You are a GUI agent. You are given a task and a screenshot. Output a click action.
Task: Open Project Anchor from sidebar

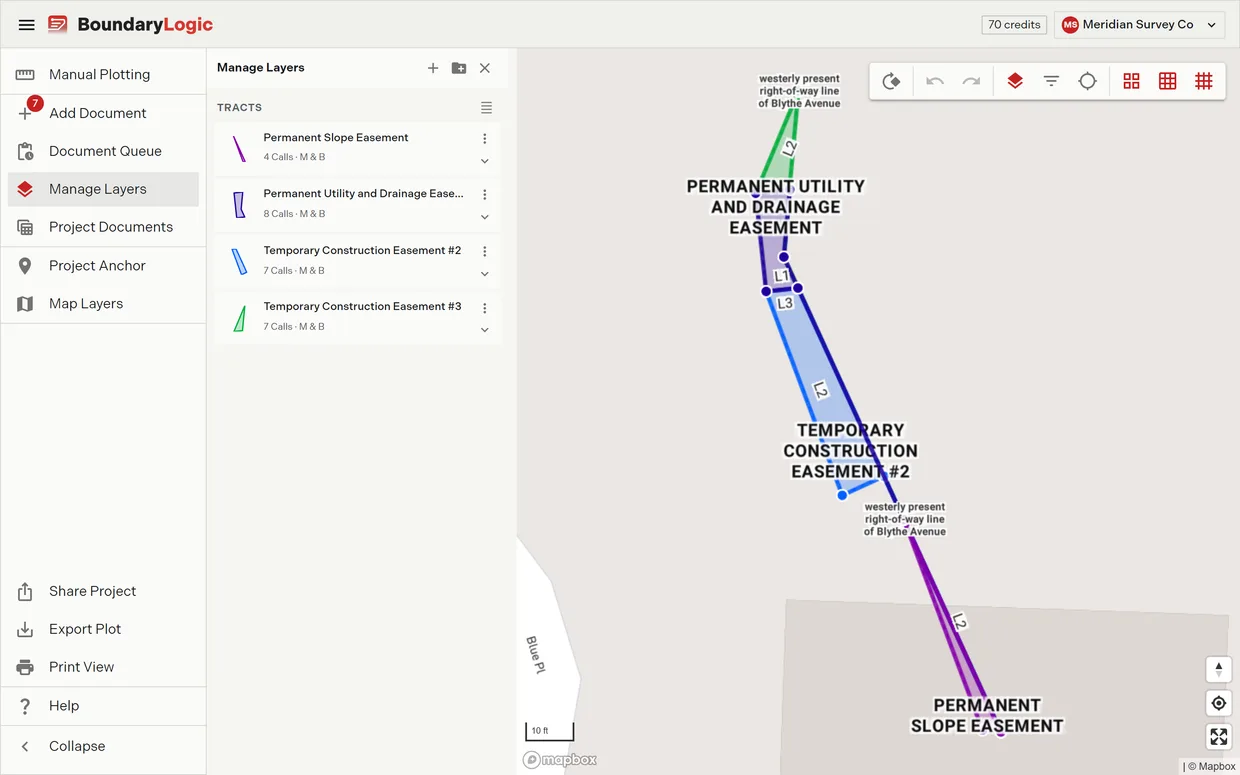pos(103,265)
